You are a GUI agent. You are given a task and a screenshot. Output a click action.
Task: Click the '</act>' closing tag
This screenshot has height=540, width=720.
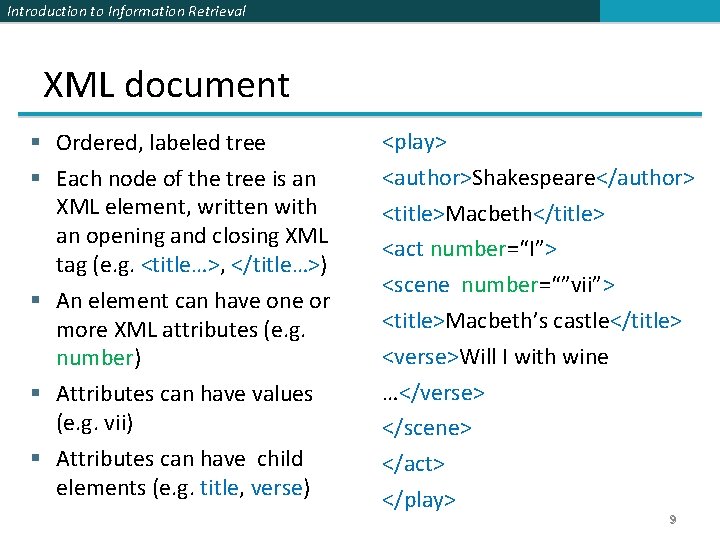pos(413,464)
